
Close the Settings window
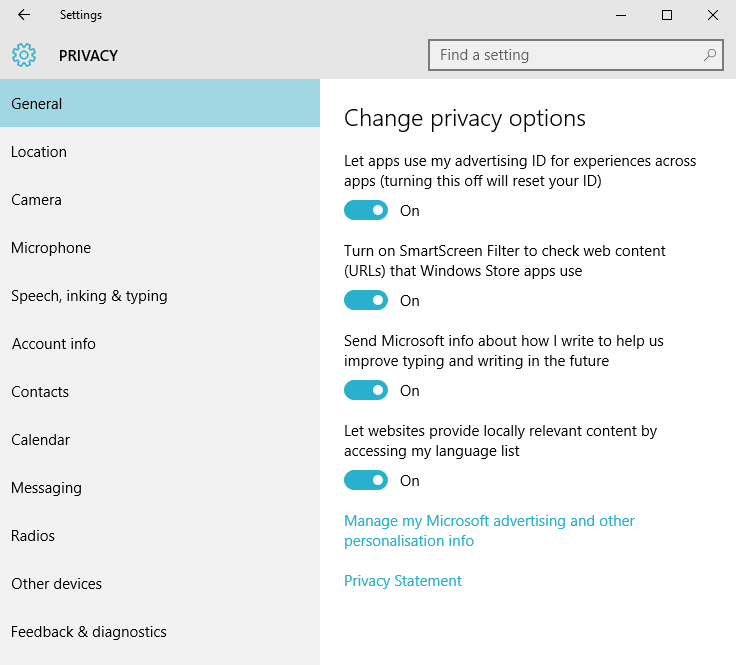click(x=713, y=15)
